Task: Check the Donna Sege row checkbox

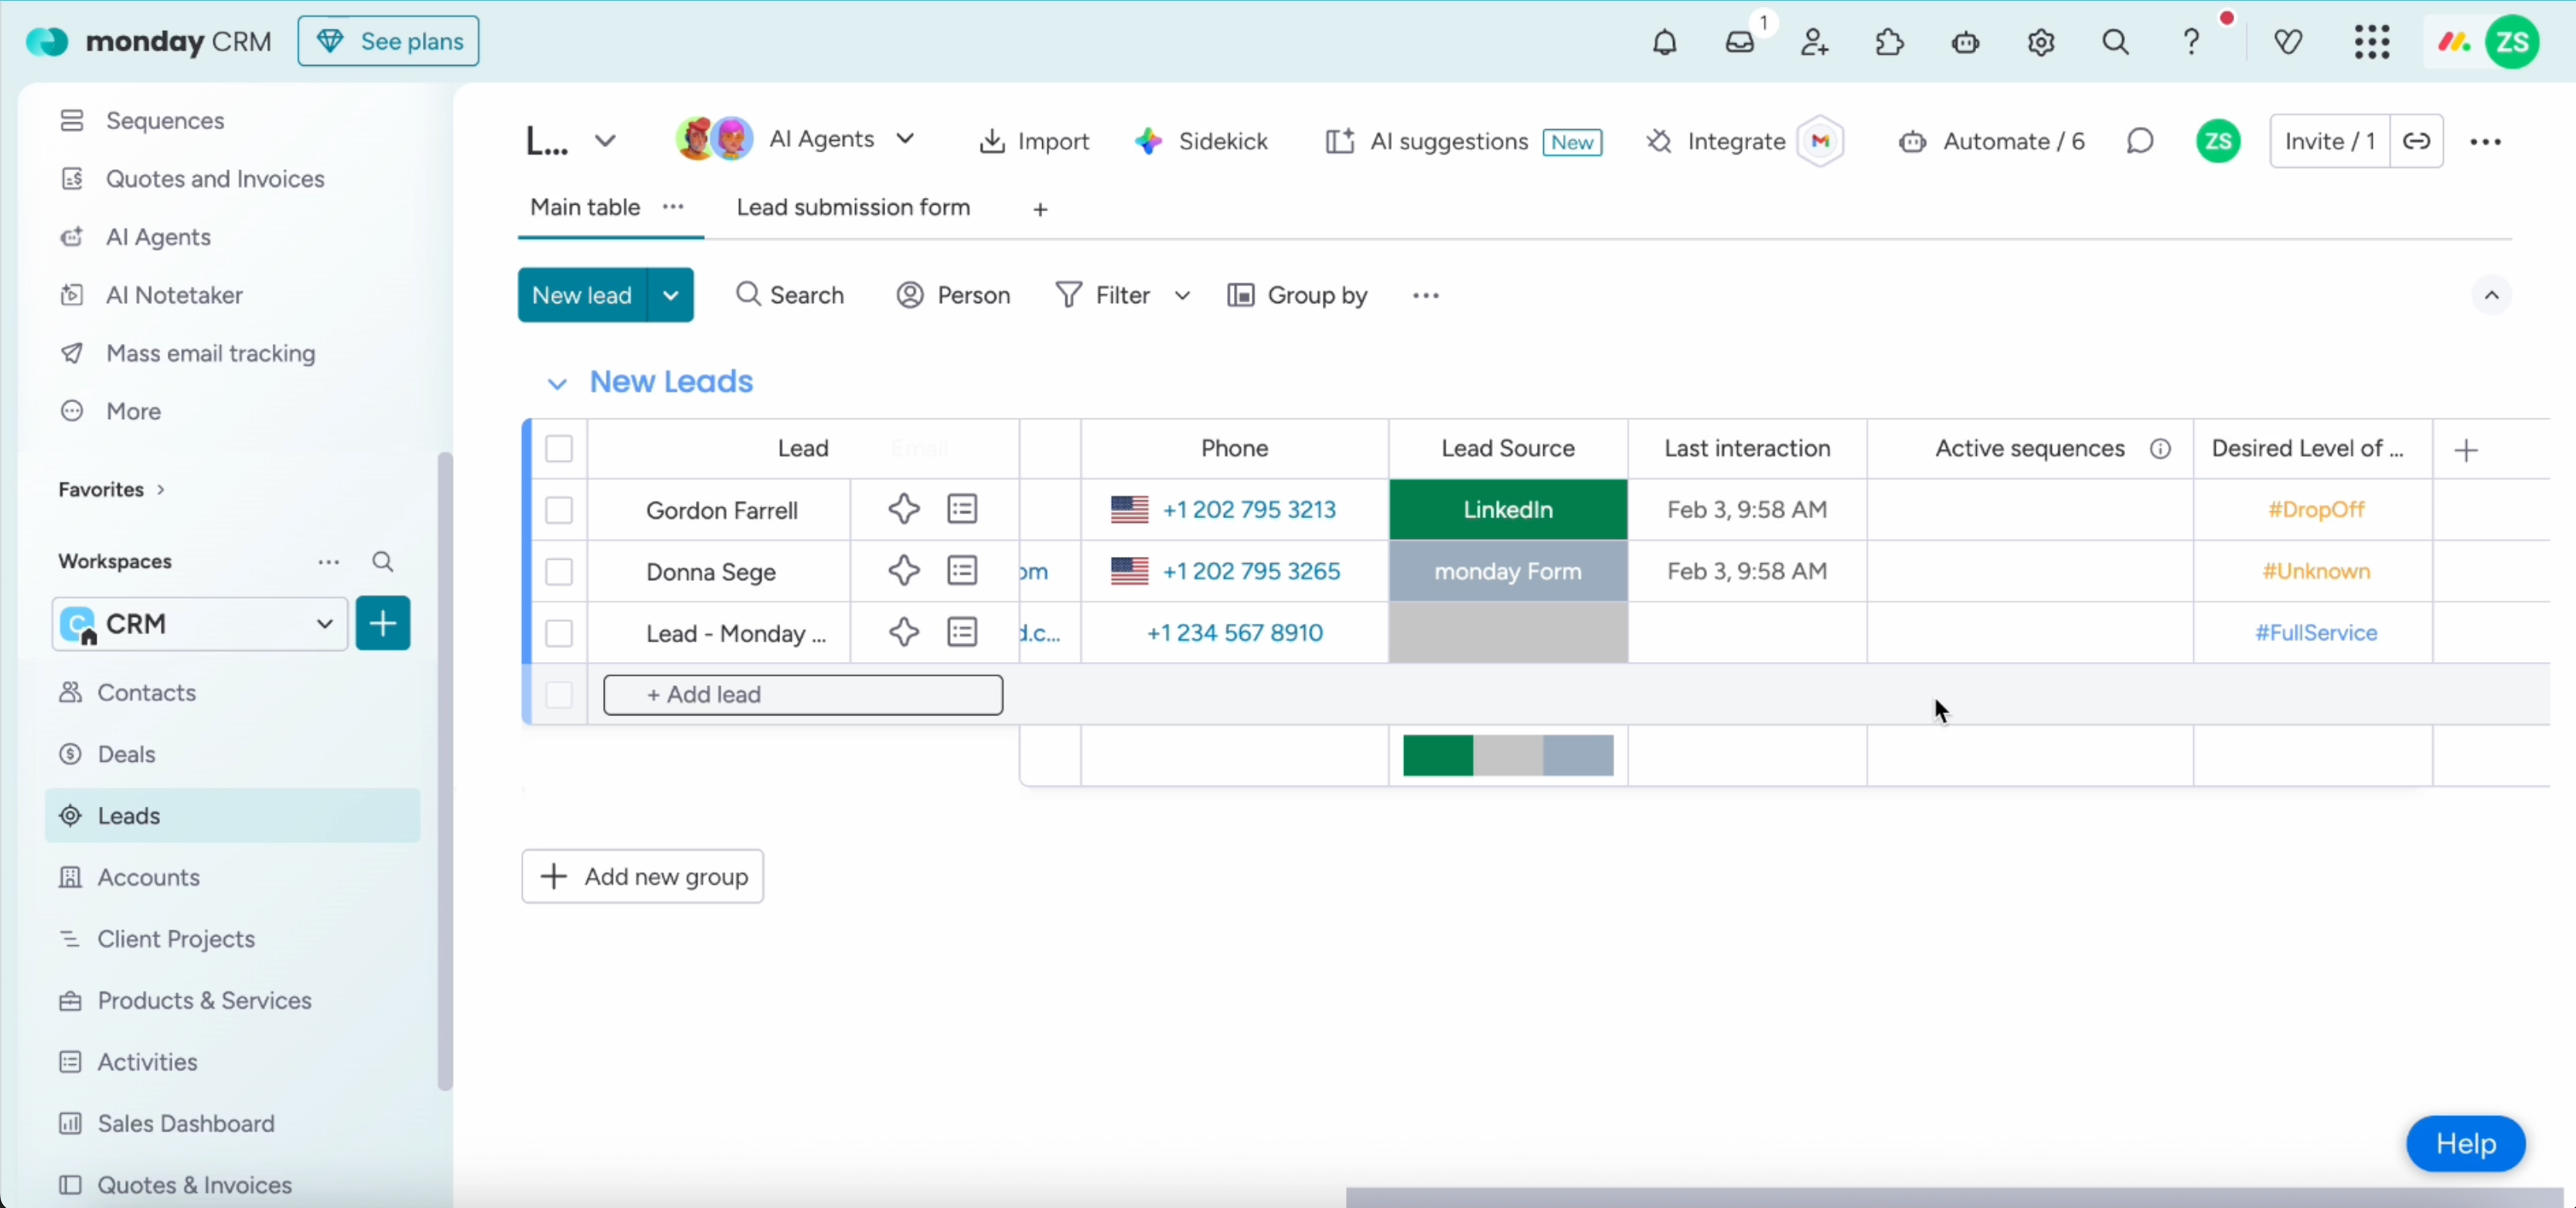Action: pyautogui.click(x=559, y=572)
